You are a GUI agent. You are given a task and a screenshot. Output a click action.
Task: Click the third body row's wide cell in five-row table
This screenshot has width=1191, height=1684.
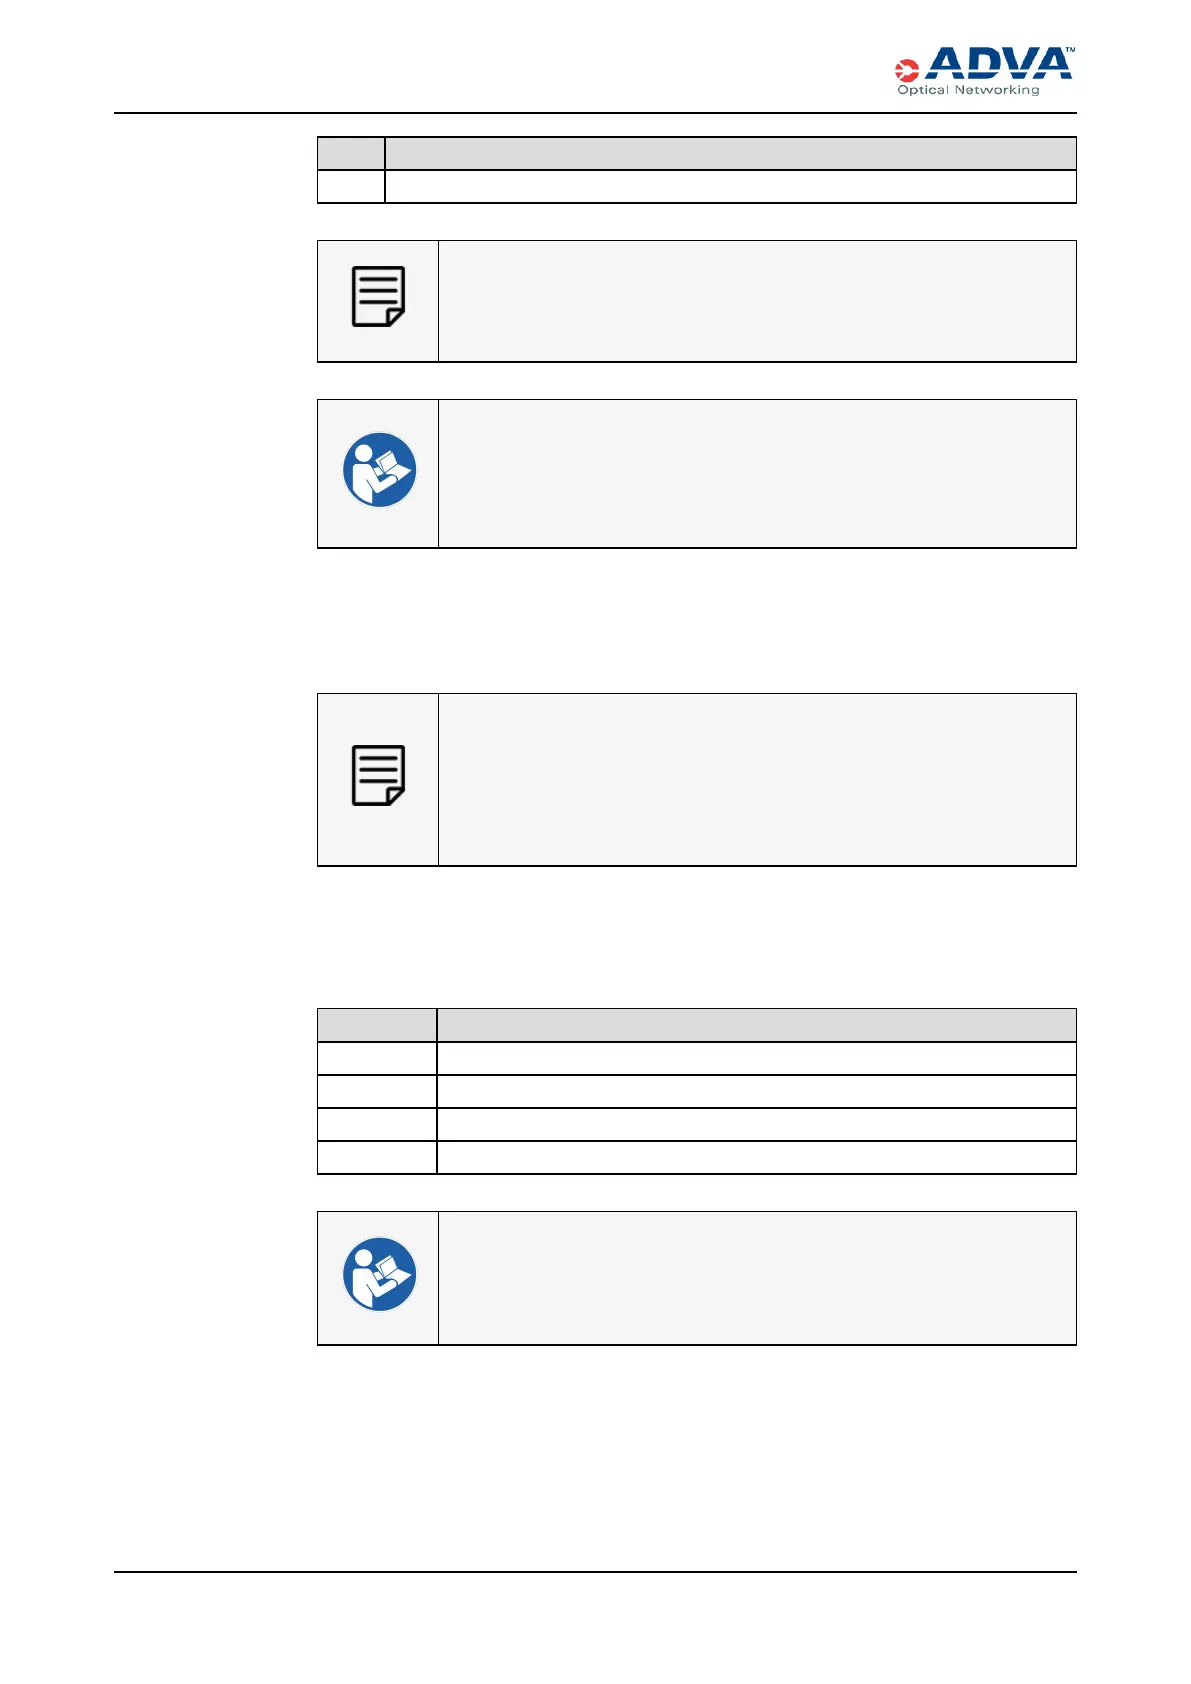[756, 1124]
